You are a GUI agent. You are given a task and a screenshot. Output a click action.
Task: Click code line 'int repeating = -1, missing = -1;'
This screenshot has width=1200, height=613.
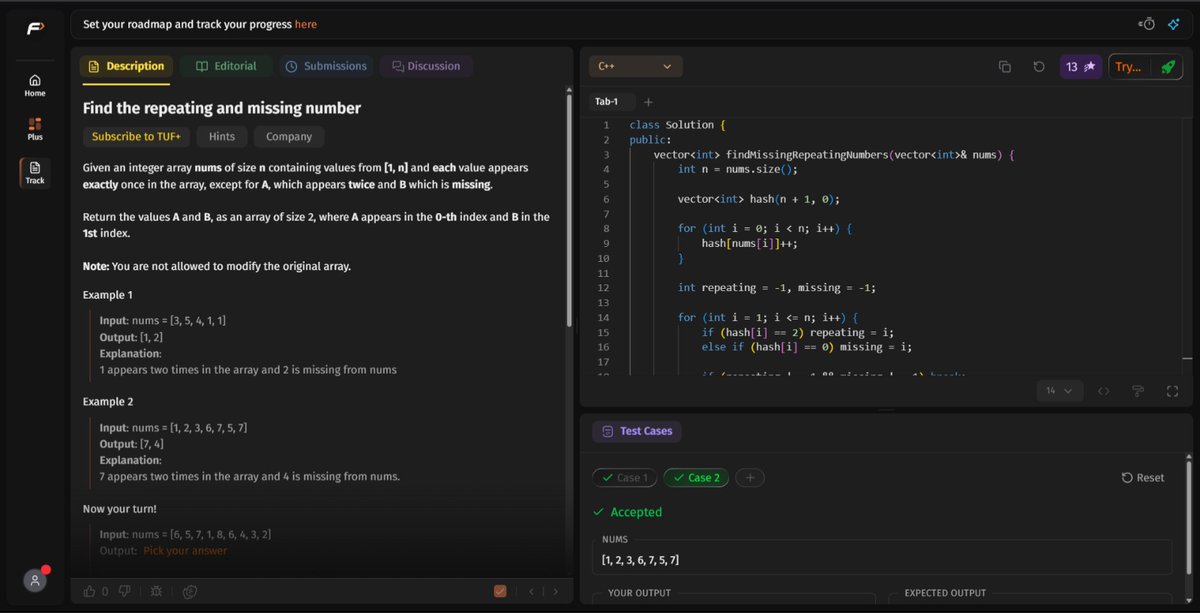pyautogui.click(x=777, y=287)
